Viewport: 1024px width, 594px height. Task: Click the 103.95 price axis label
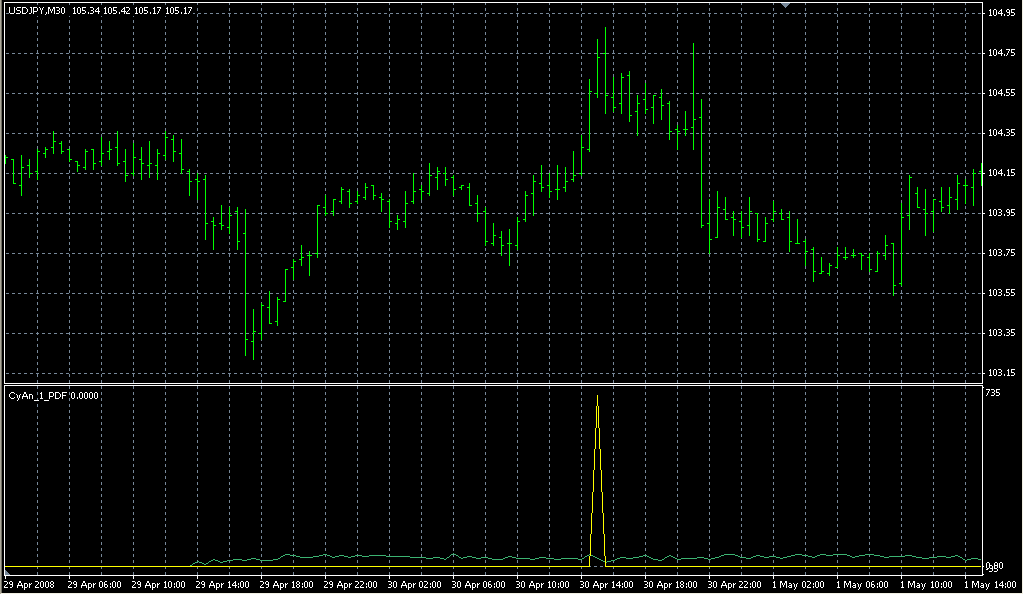(x=1002, y=213)
